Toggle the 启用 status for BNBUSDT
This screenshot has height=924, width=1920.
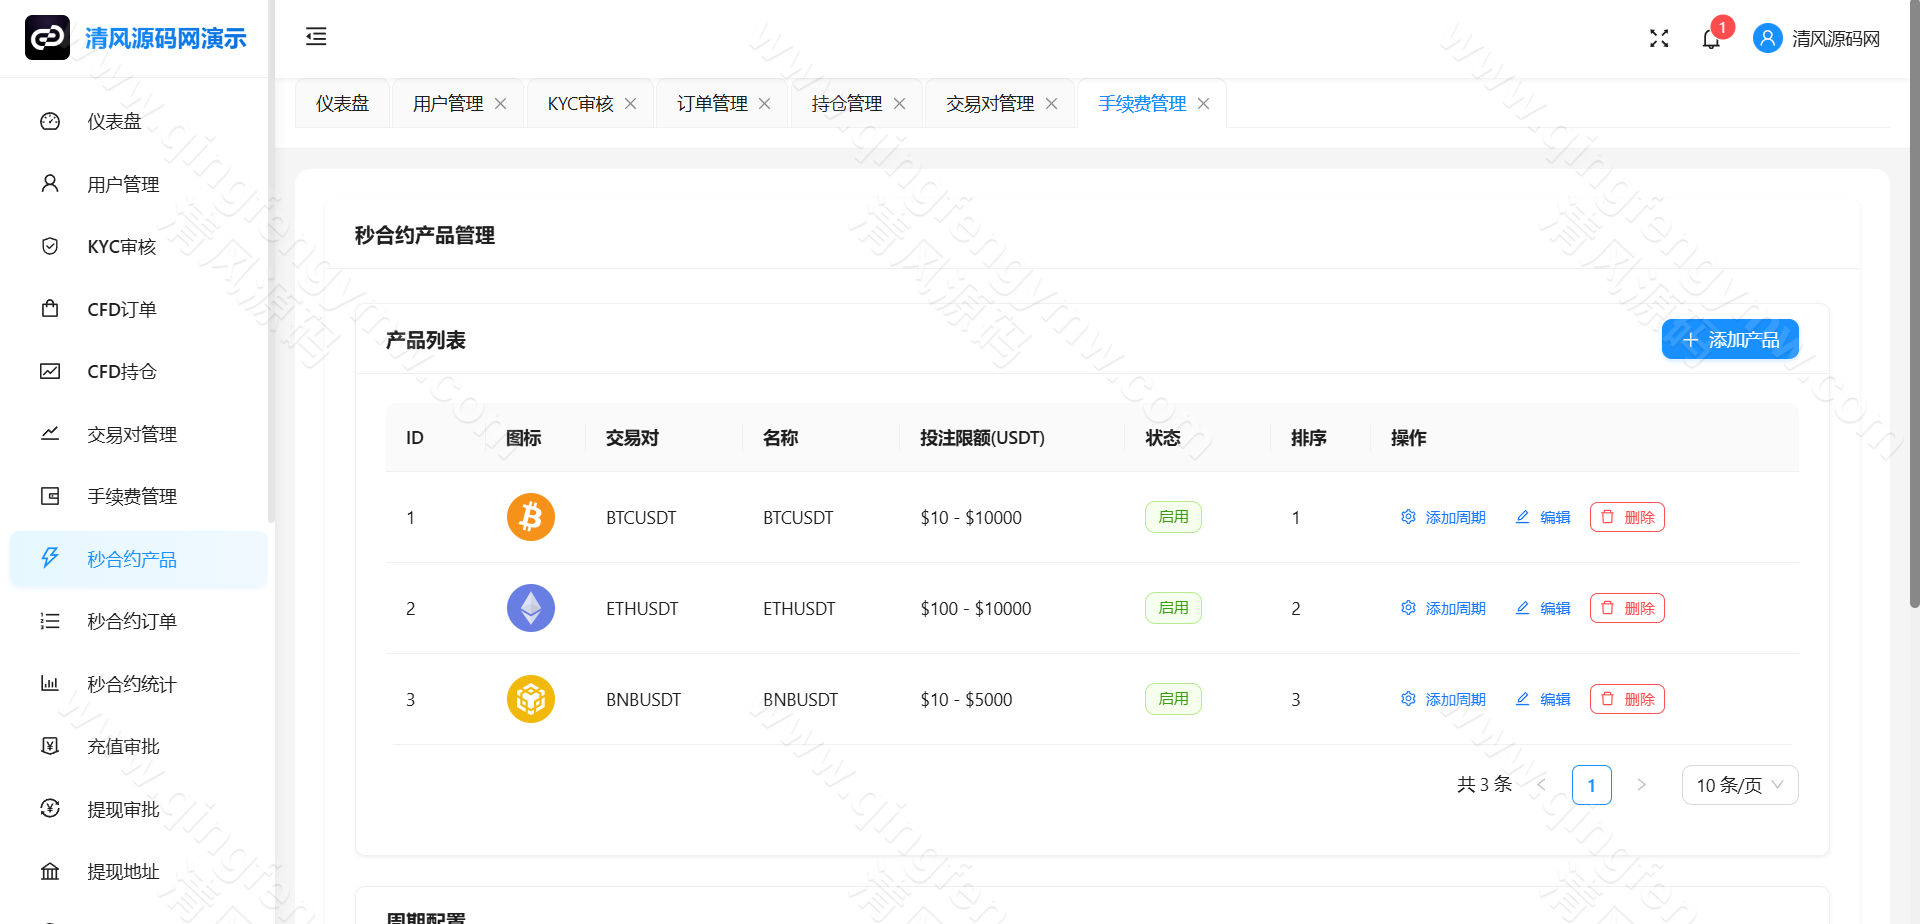pos(1173,699)
